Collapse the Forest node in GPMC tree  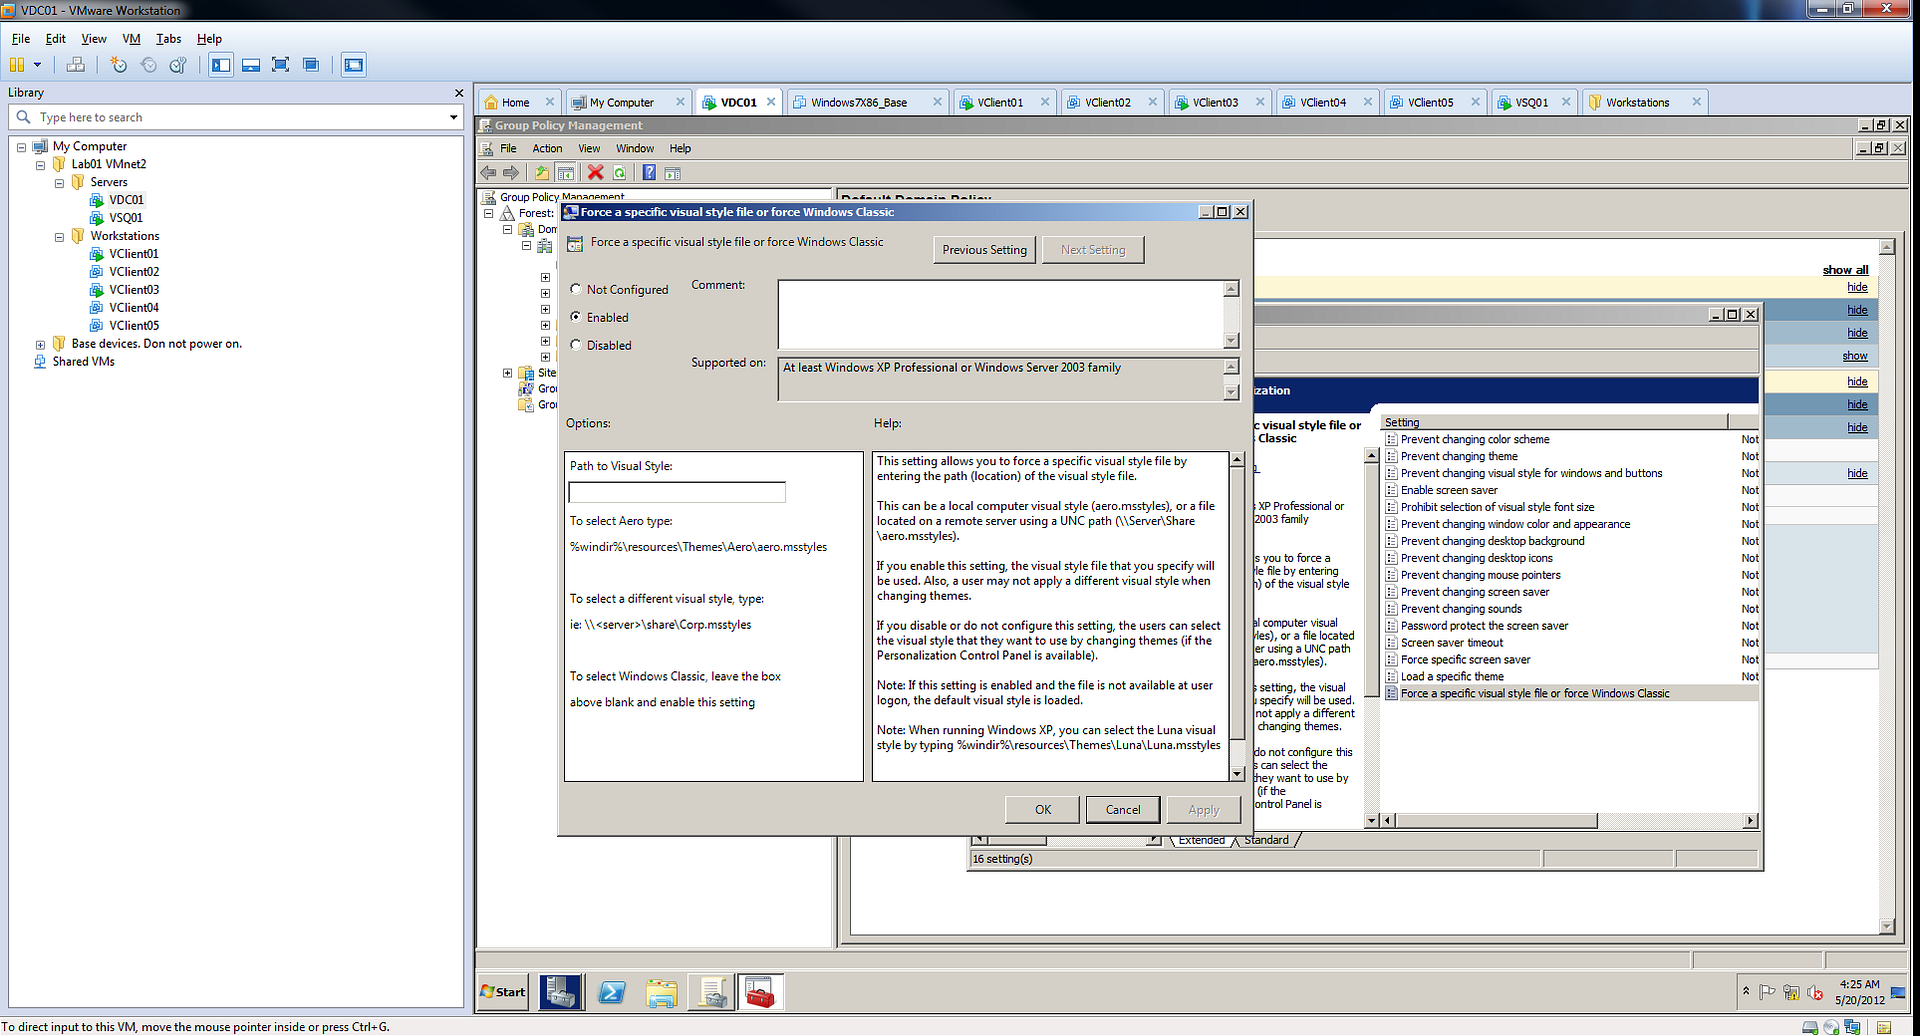pos(489,213)
